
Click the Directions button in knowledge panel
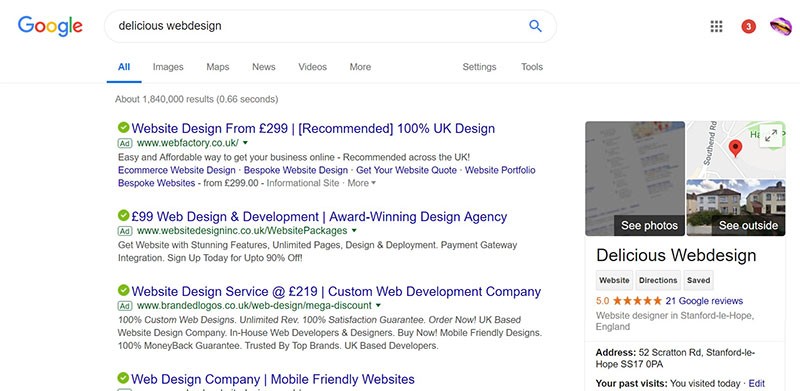[658, 280]
